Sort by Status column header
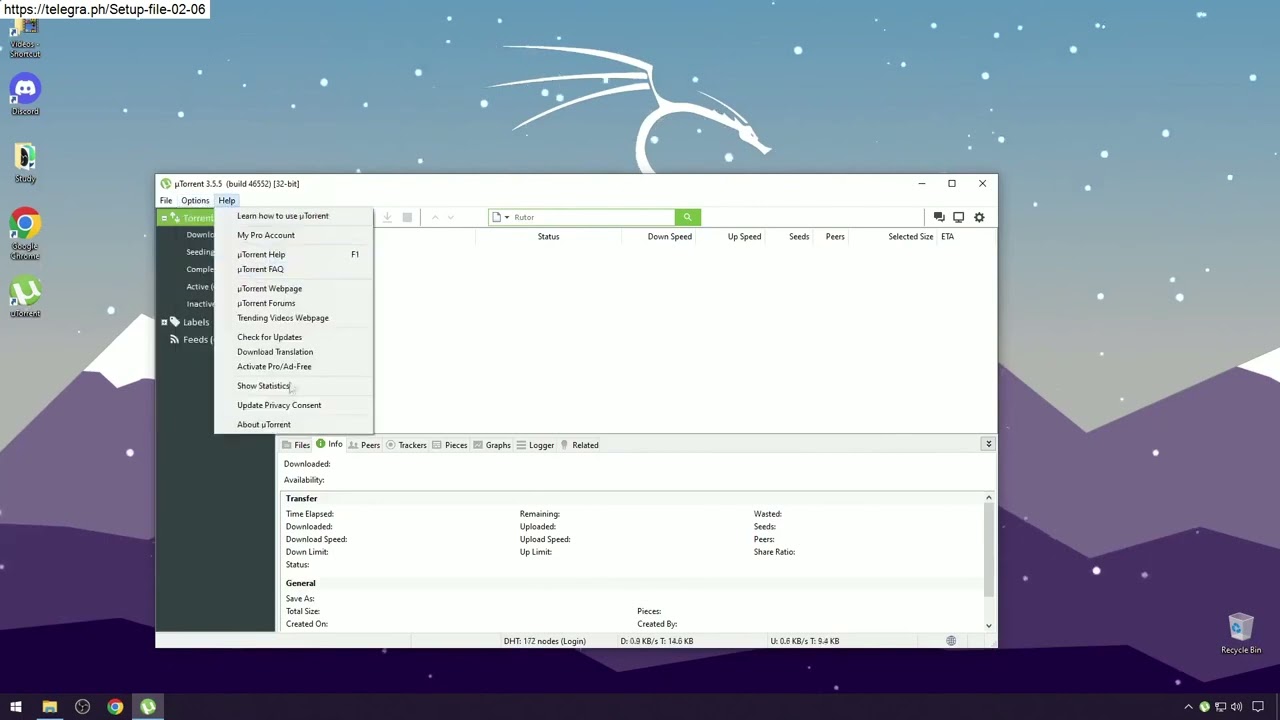Image resolution: width=1280 pixels, height=720 pixels. [x=548, y=237]
